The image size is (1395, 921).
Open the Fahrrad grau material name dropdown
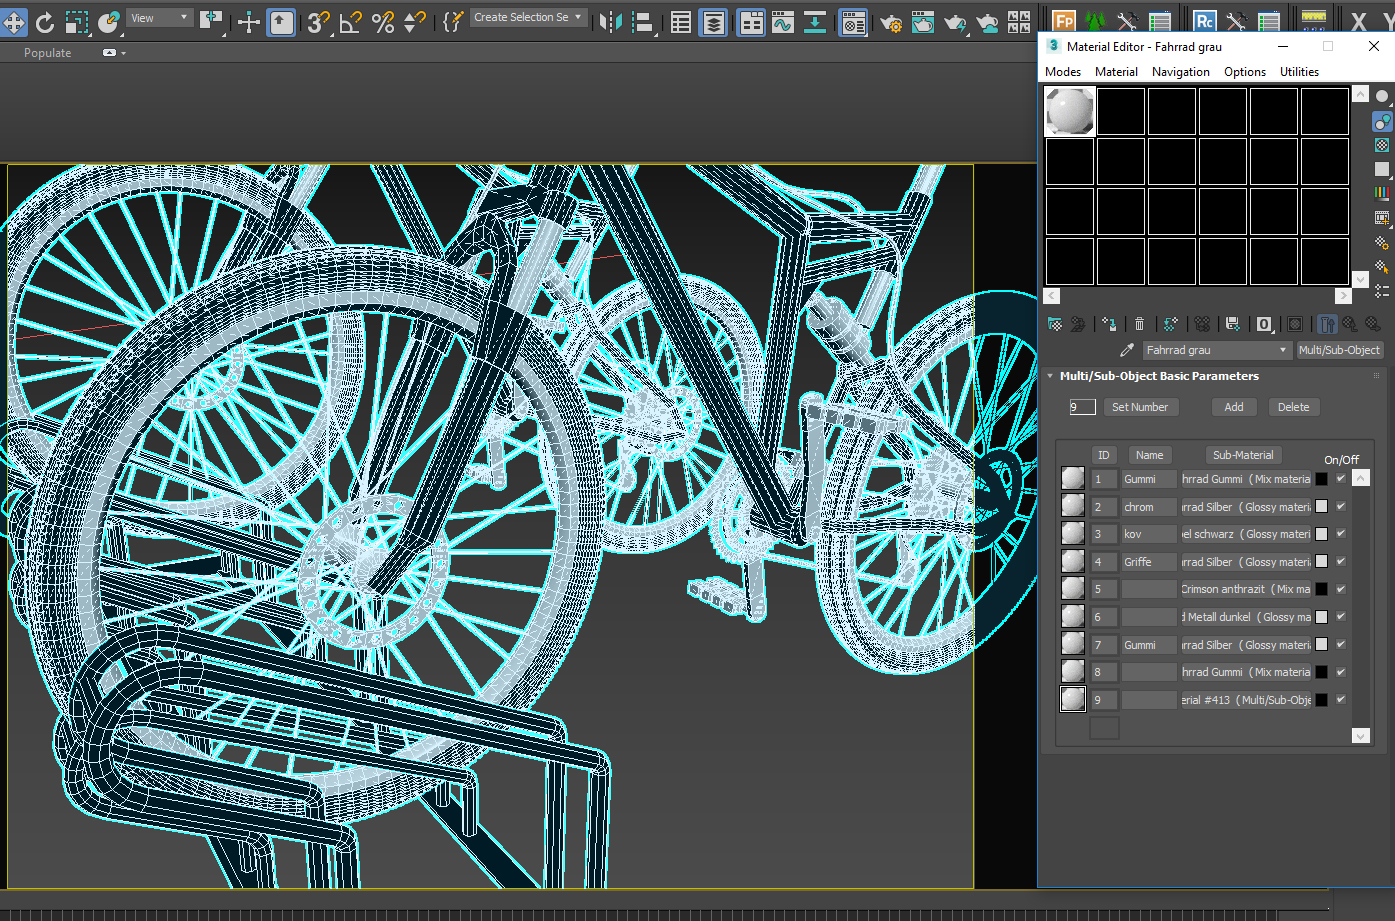[1283, 350]
